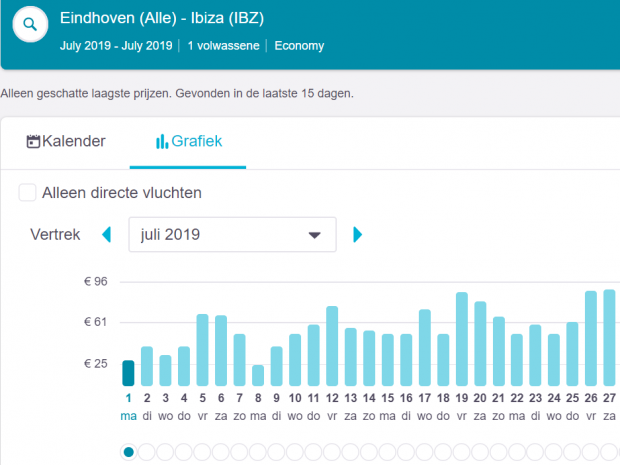The image size is (620, 465).
Task: Enable Alleen directe vluchten checkbox
Action: 28,192
